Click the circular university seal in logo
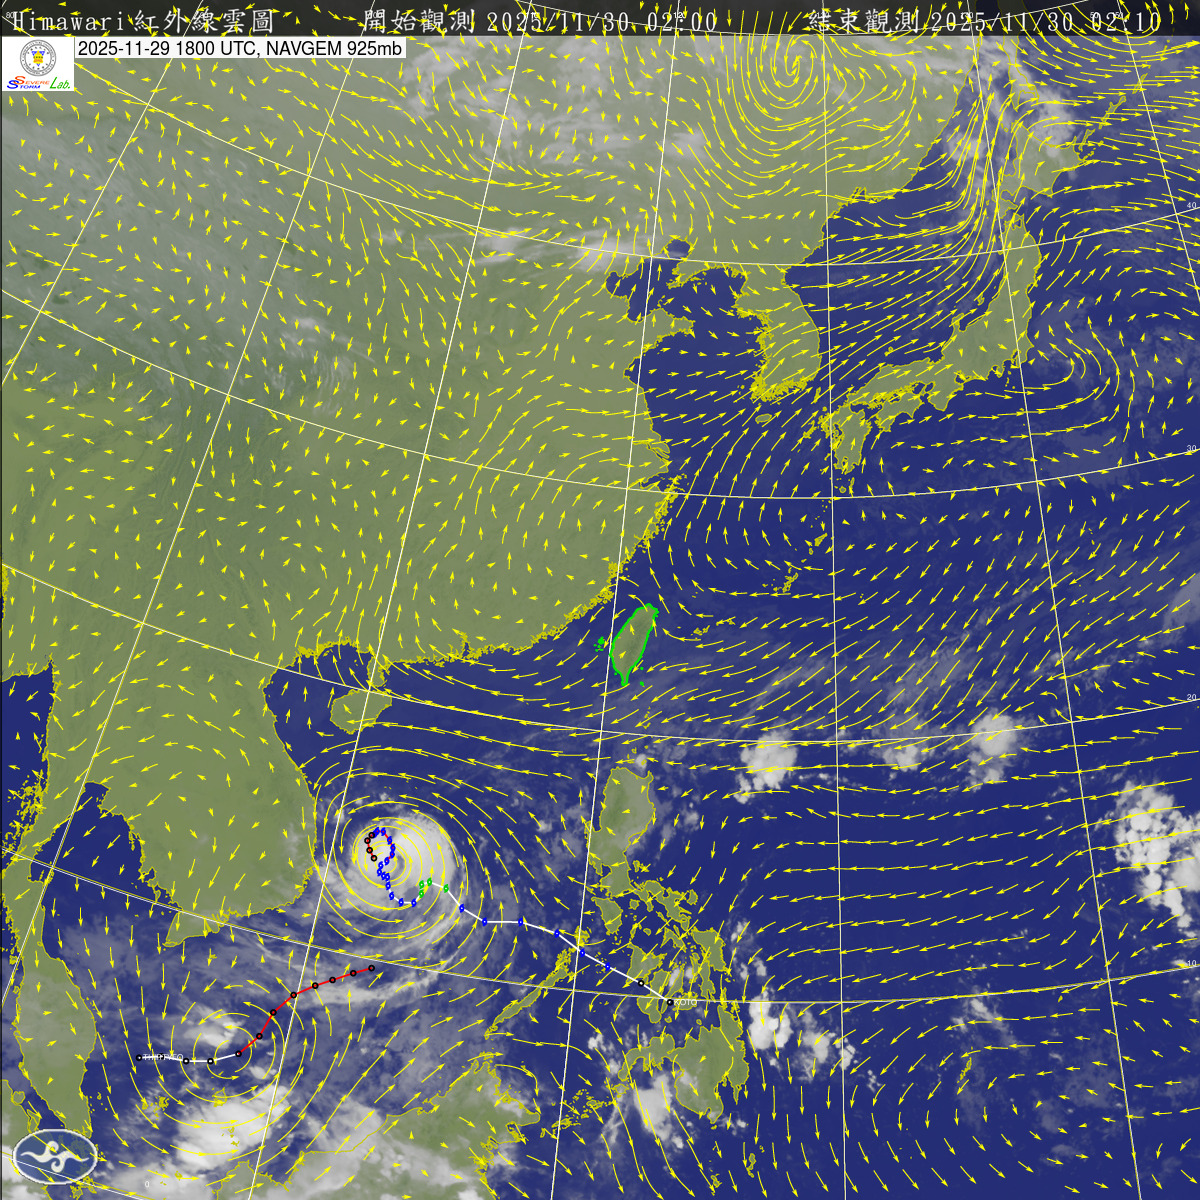The width and height of the screenshot is (1200, 1200). [38, 56]
